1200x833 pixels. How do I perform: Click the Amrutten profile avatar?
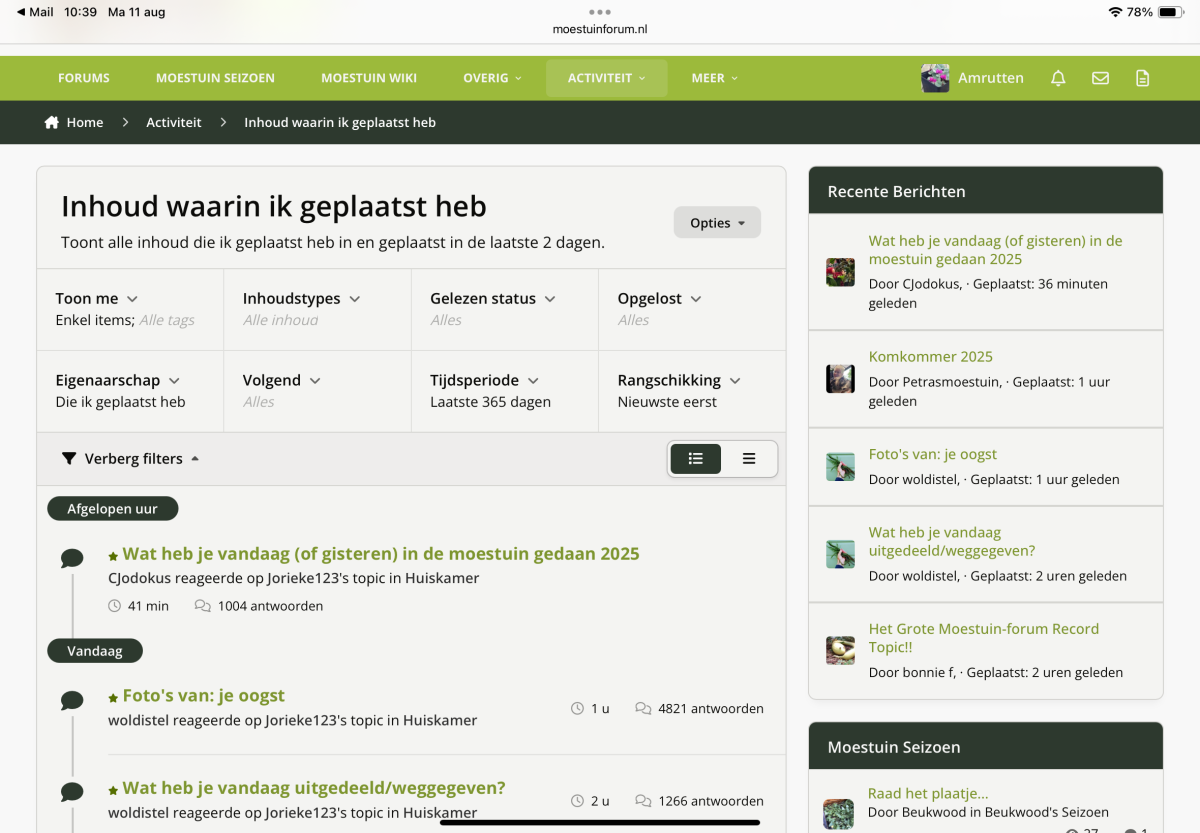935,78
